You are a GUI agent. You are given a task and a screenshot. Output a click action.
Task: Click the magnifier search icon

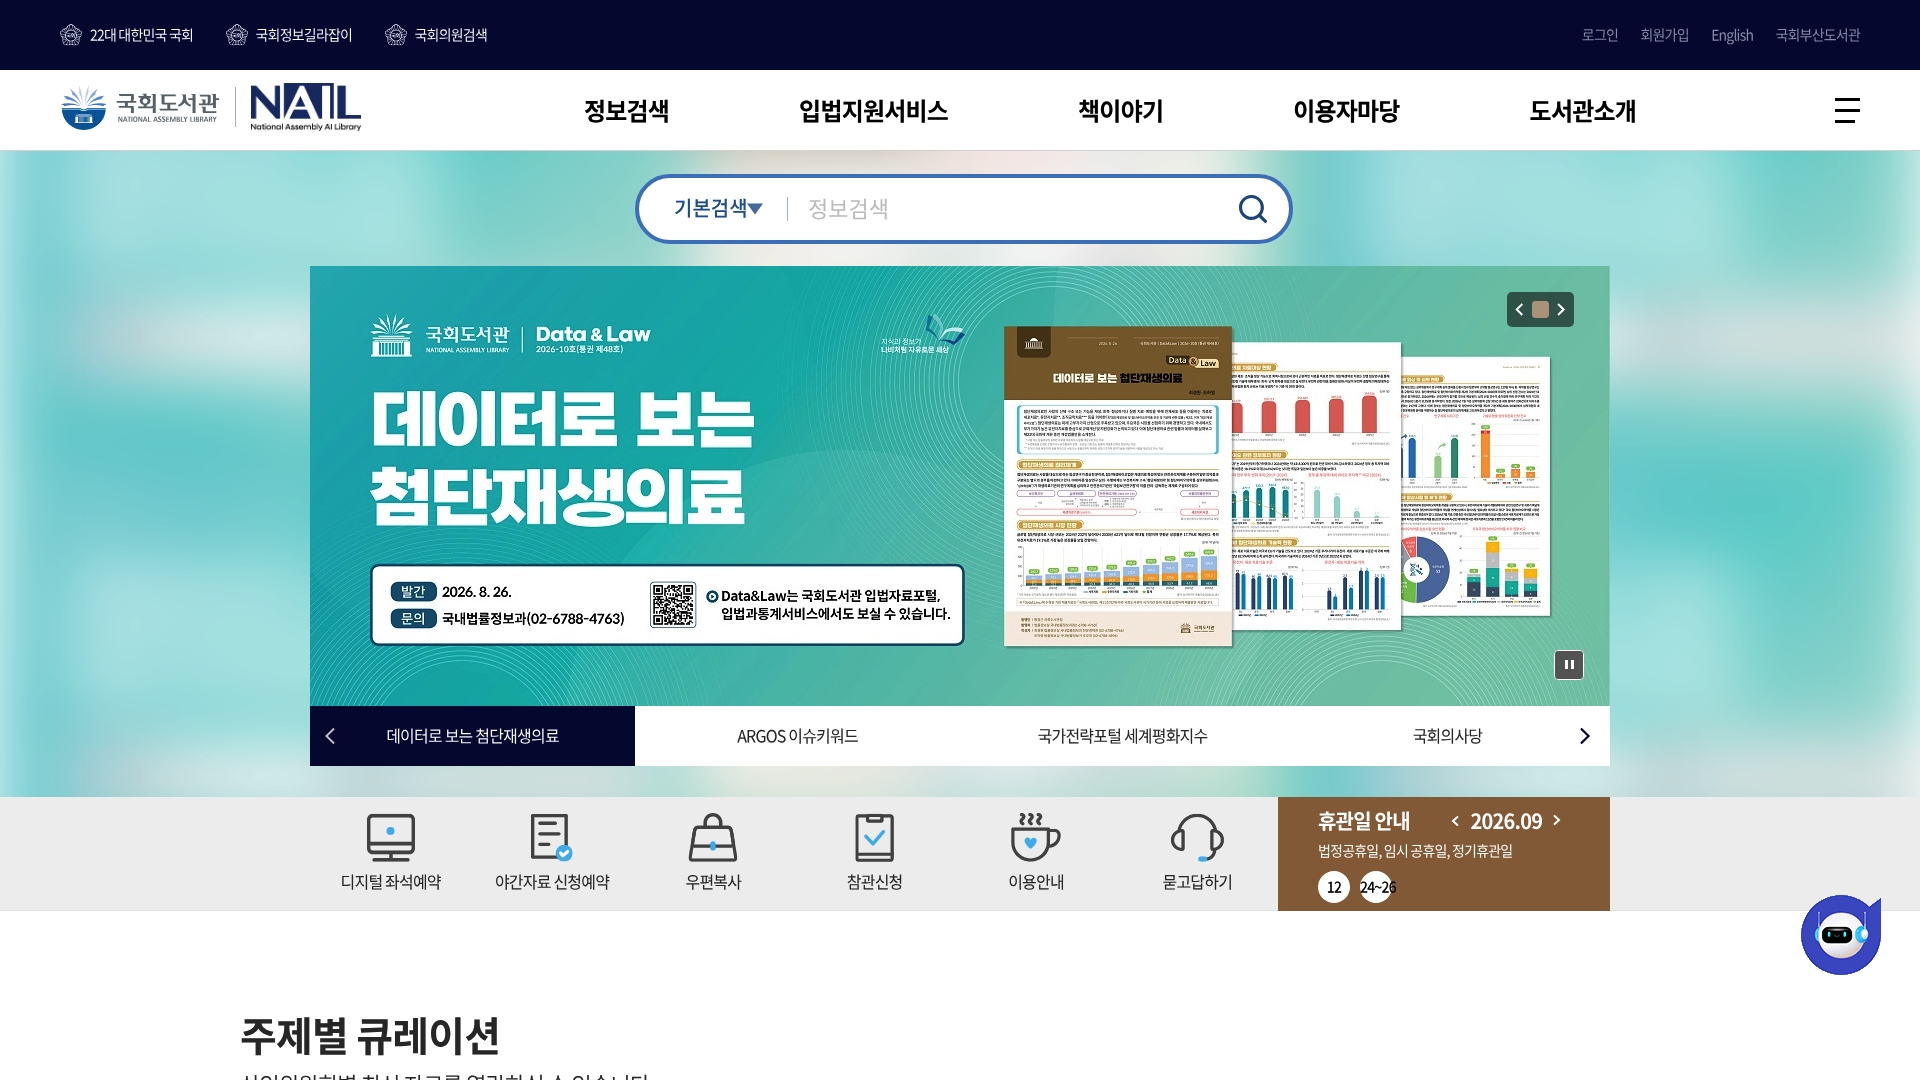coord(1252,209)
